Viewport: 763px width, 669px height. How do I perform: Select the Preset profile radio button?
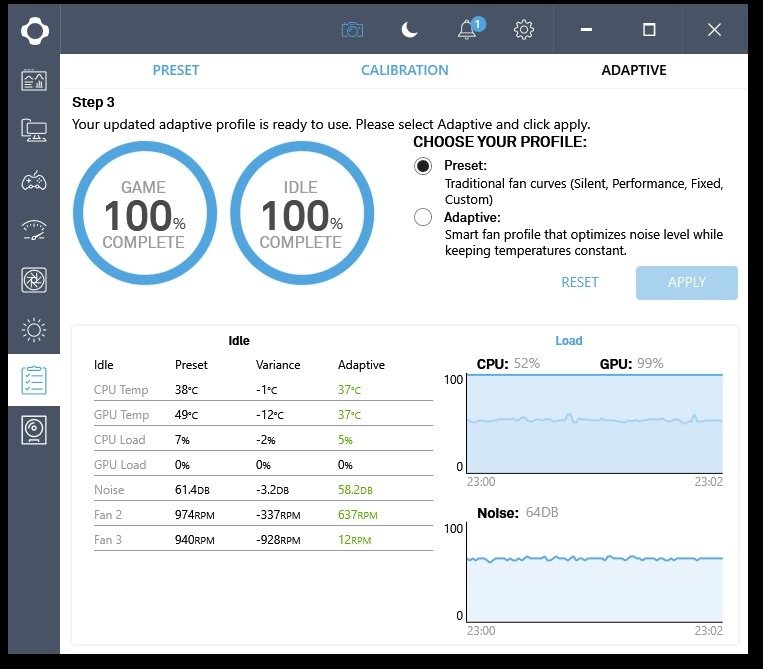(423, 166)
